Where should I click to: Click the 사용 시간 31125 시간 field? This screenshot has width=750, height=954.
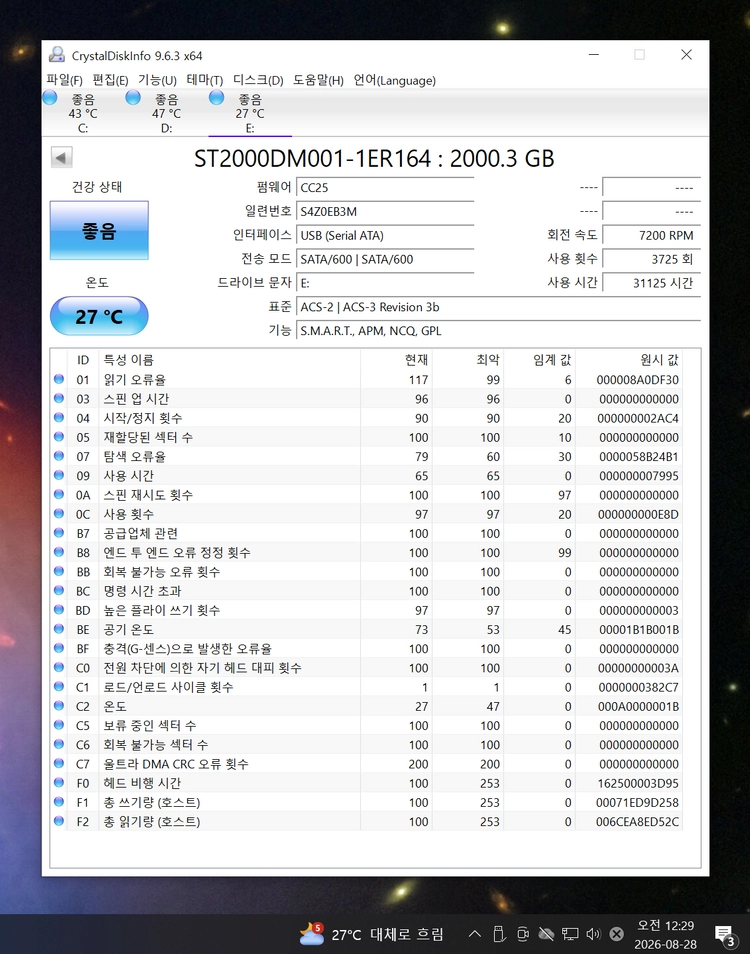coord(651,282)
